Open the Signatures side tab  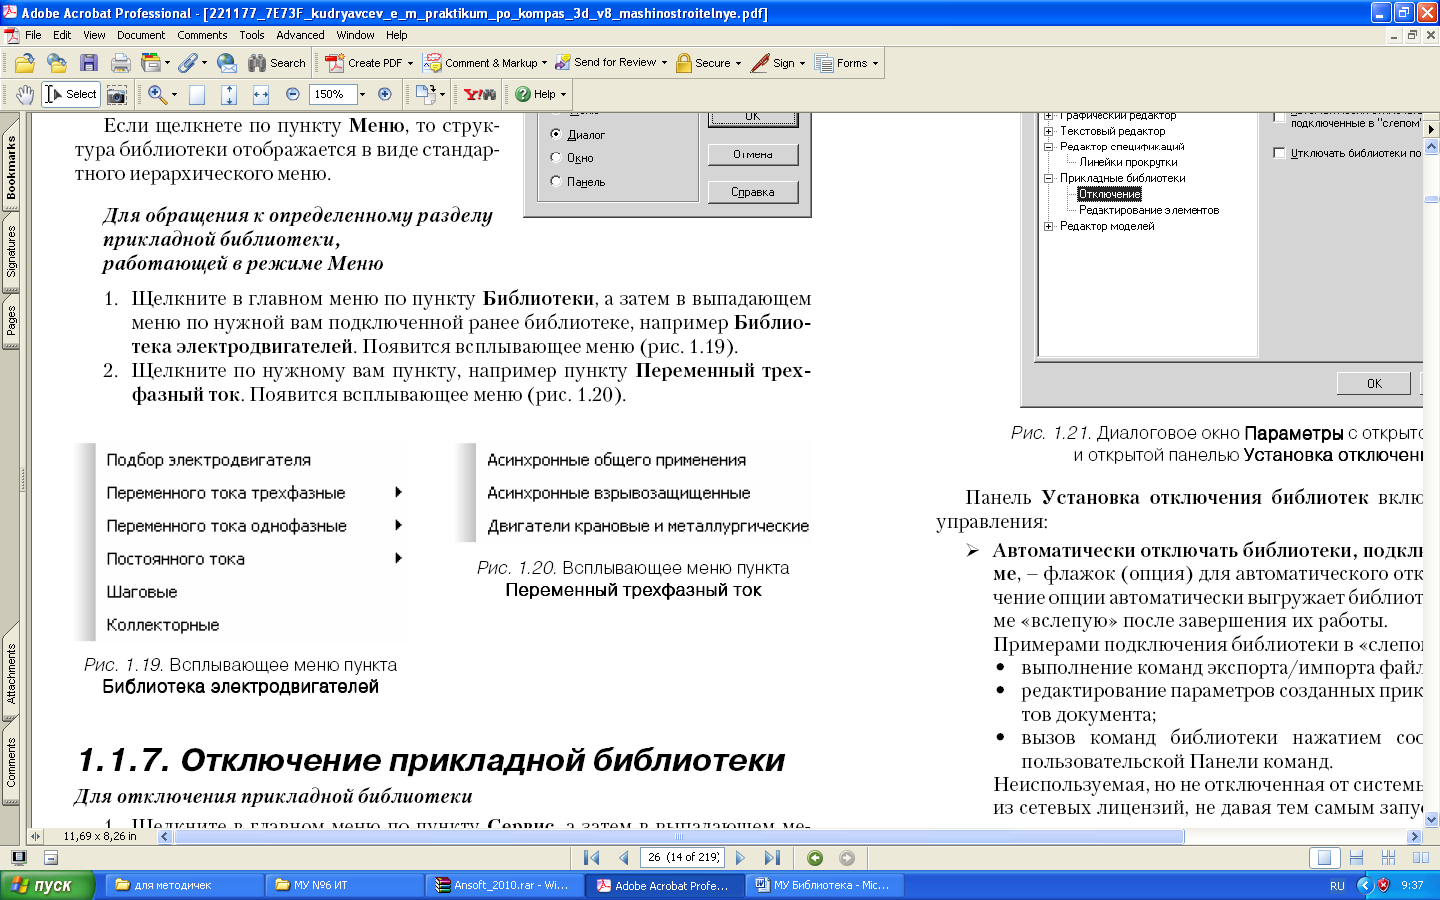click(x=11, y=251)
